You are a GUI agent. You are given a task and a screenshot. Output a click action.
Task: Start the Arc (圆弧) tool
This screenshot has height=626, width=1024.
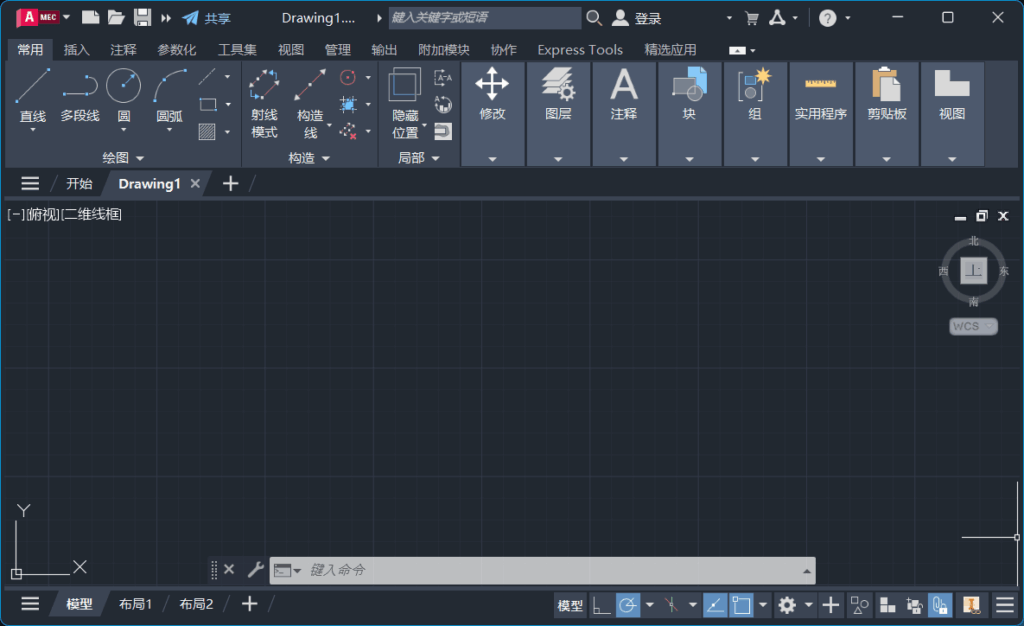168,100
